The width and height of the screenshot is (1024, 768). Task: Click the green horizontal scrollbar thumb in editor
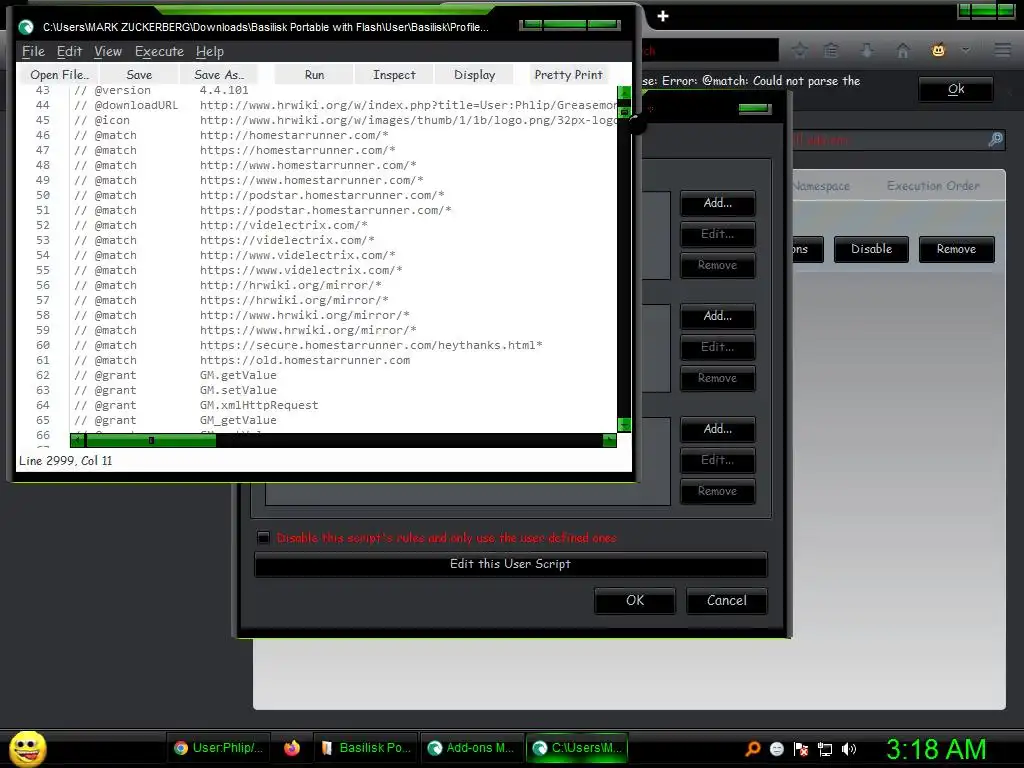point(151,441)
